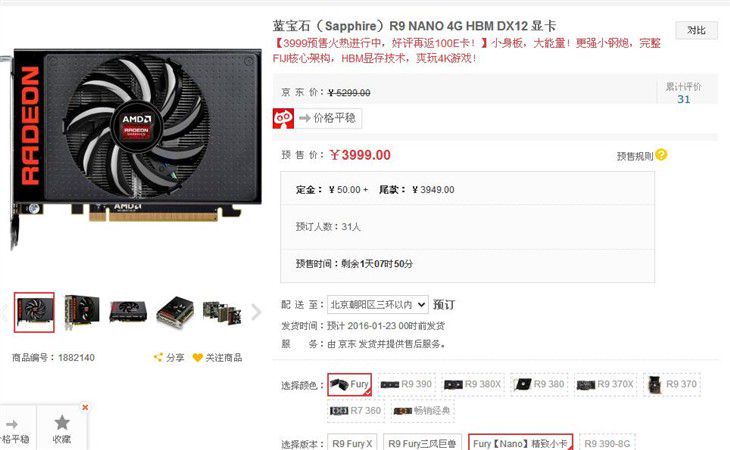Click the next-thumbnails arrow chevron

point(256,312)
